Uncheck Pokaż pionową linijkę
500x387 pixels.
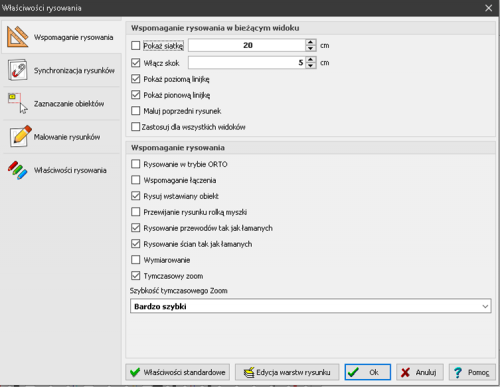(x=135, y=95)
